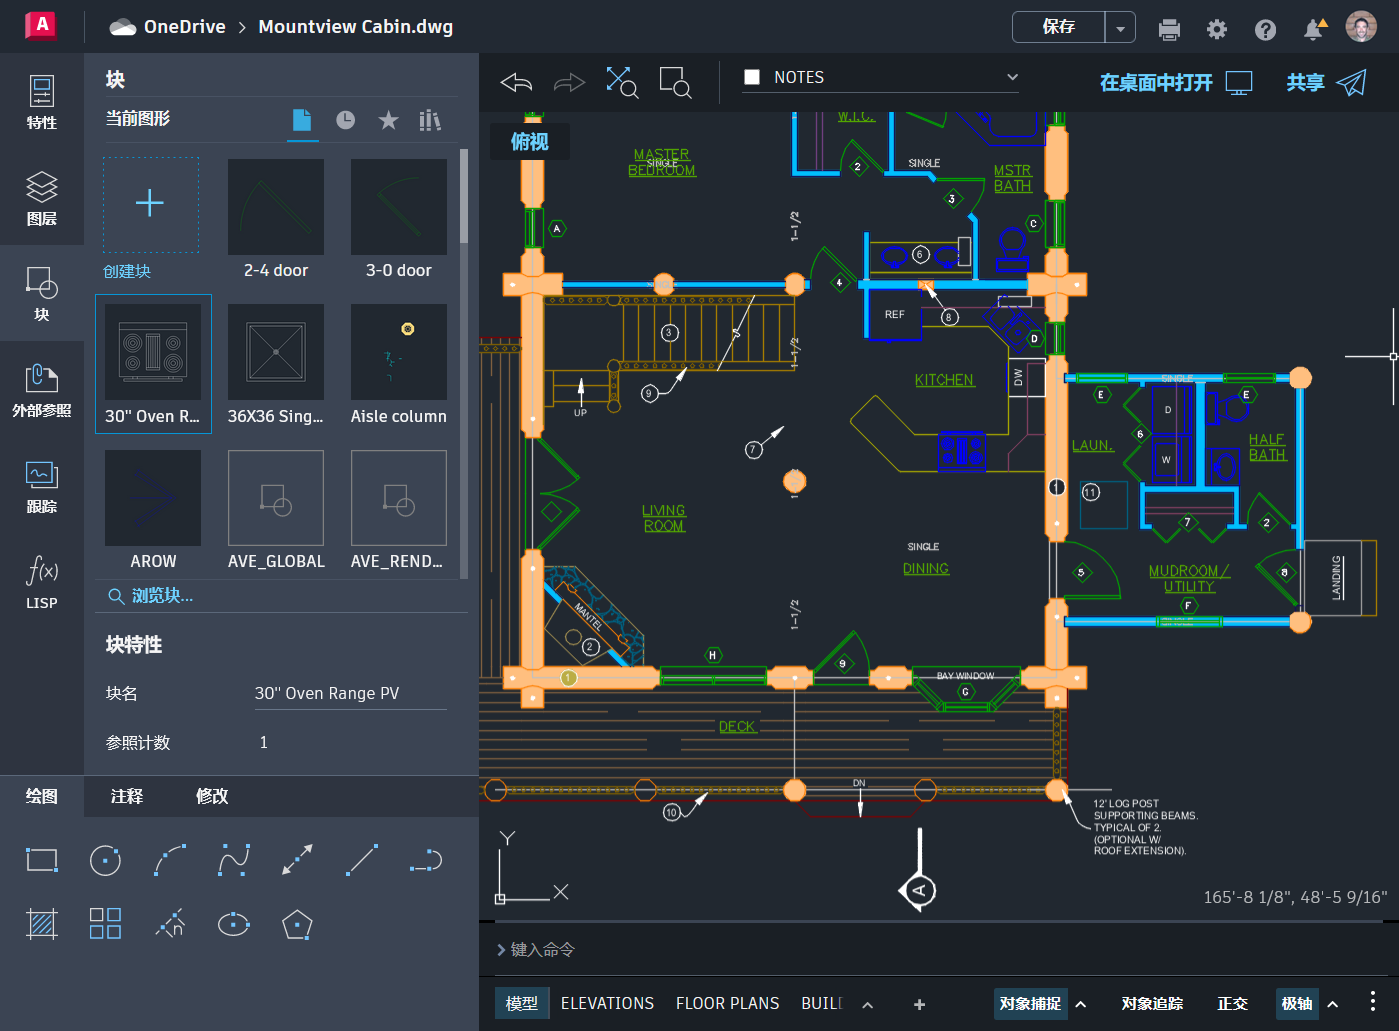Open the plot/print icon
The height and width of the screenshot is (1031, 1399).
pyautogui.click(x=1169, y=29)
